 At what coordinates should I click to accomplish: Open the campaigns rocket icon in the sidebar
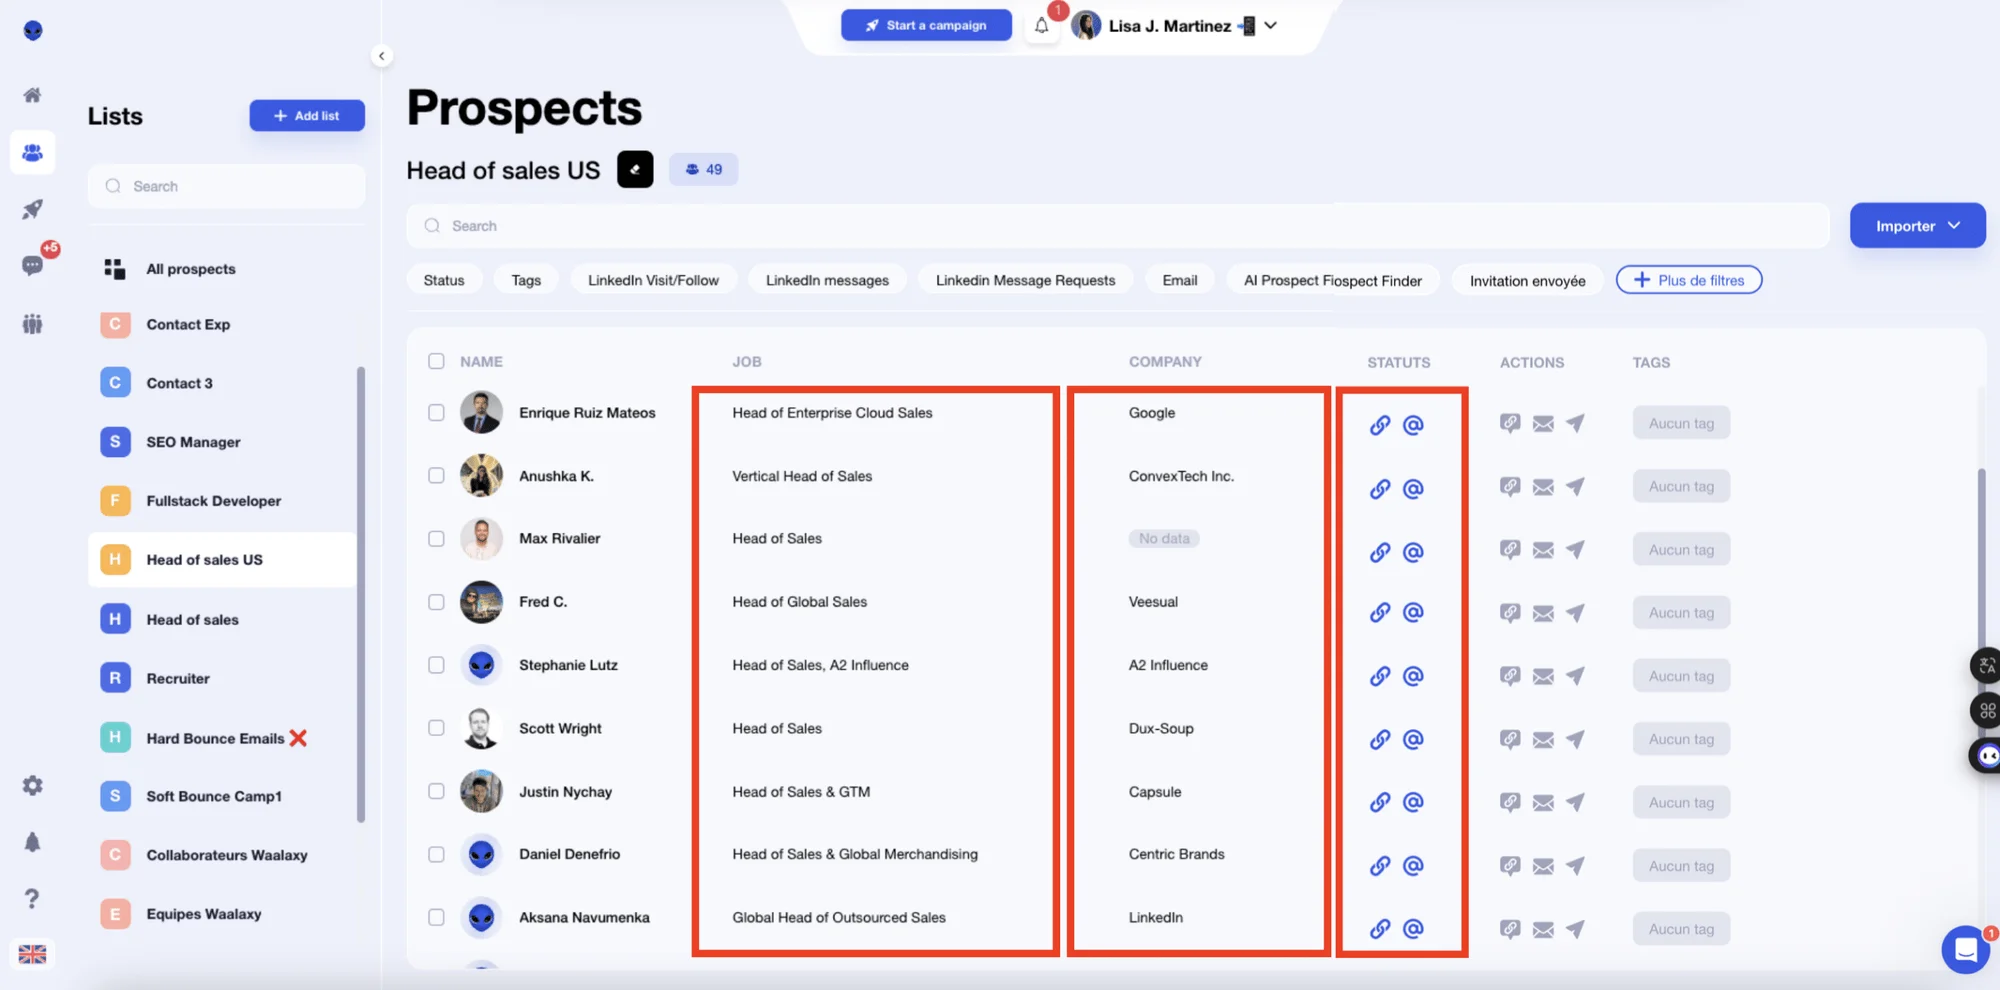click(x=32, y=209)
